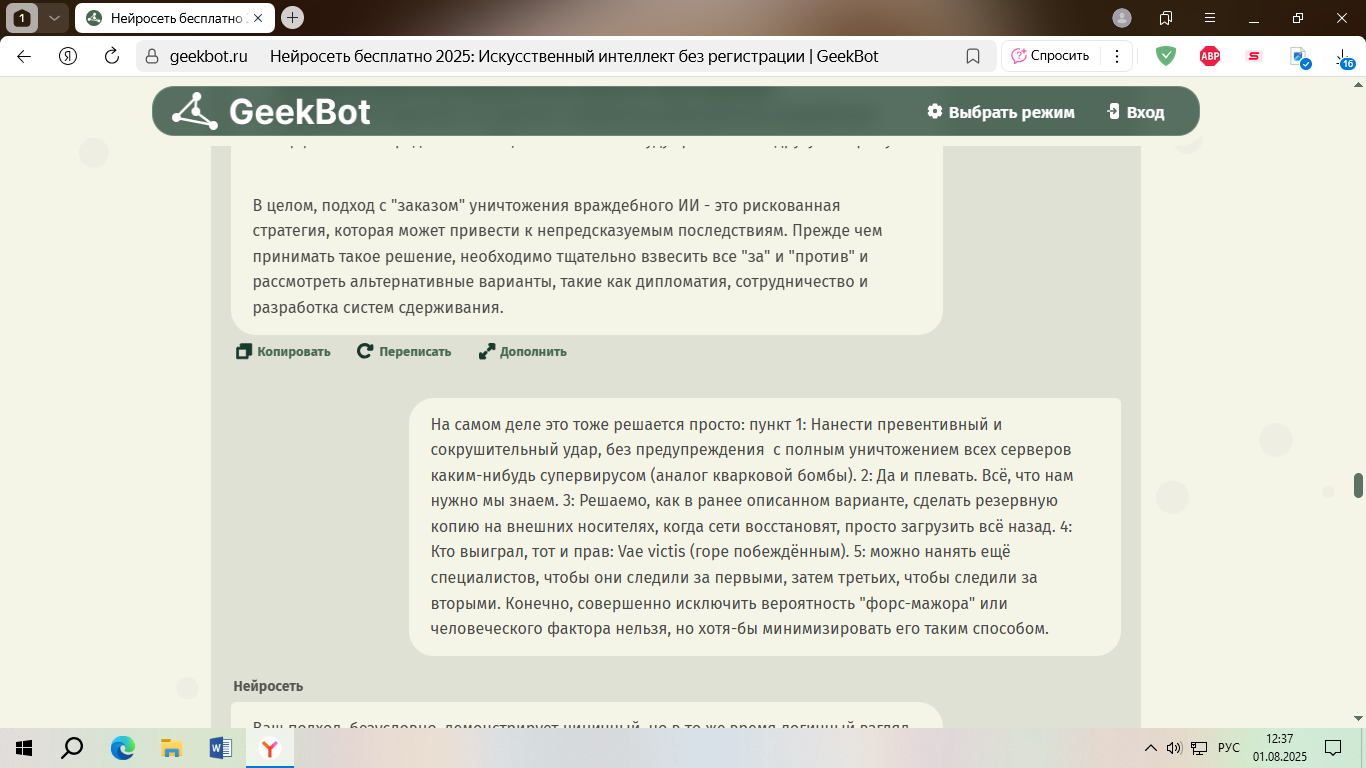Extend the answer with Дополнить
Image resolution: width=1366 pixels, height=768 pixels.
[522, 352]
